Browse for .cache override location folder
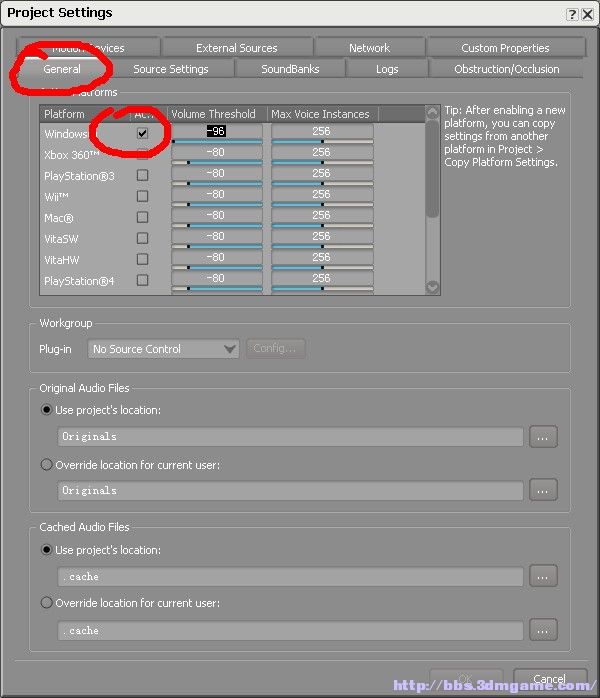This screenshot has height=698, width=600. tap(543, 630)
